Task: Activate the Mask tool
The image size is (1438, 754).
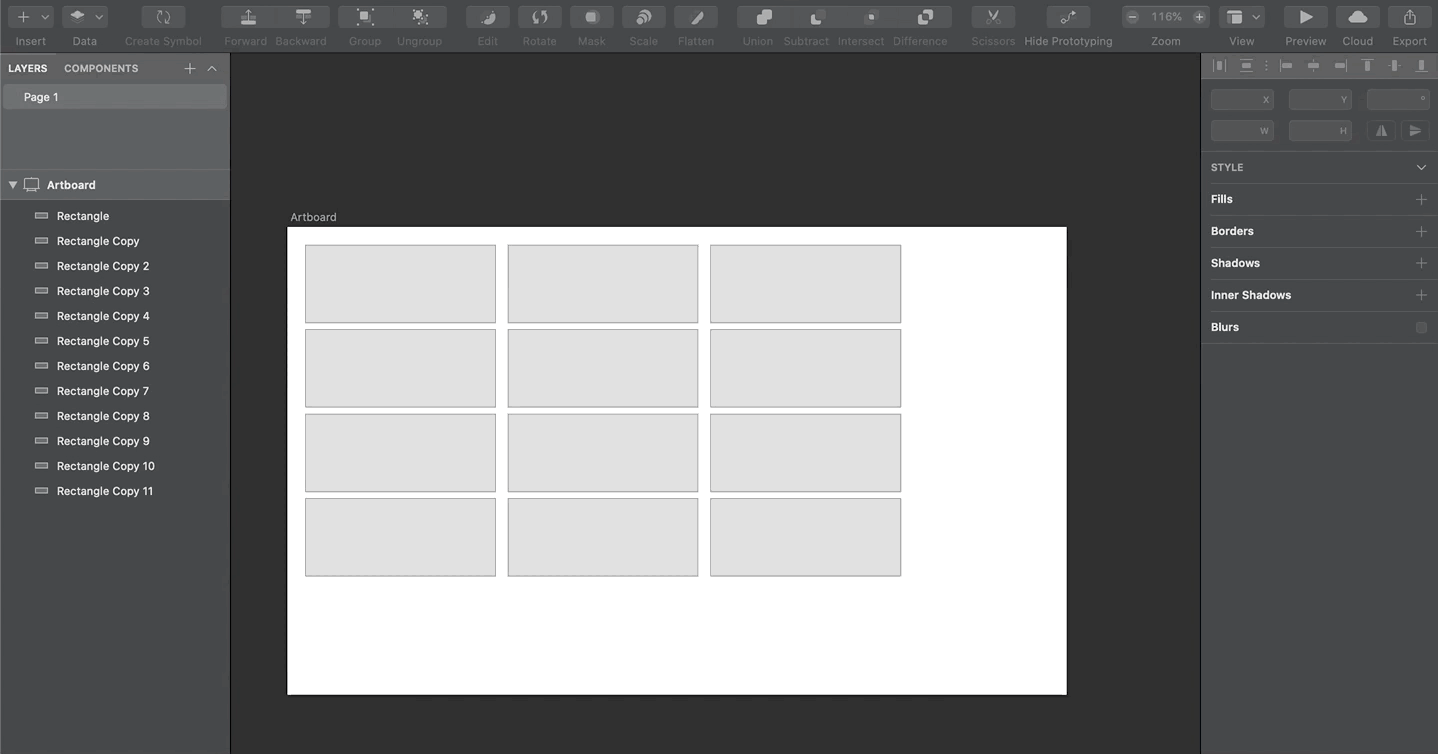Action: [x=591, y=17]
